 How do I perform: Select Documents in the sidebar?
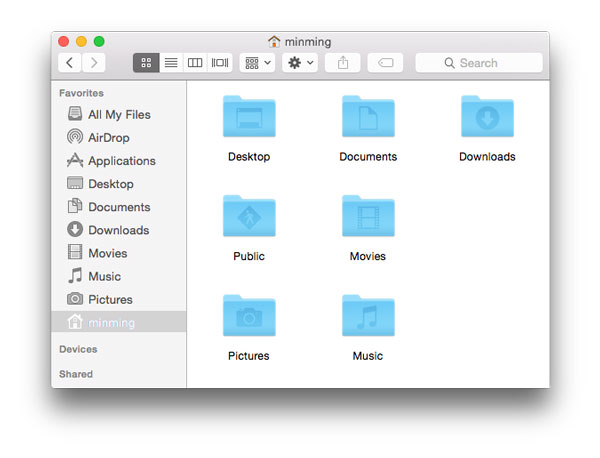point(119,207)
